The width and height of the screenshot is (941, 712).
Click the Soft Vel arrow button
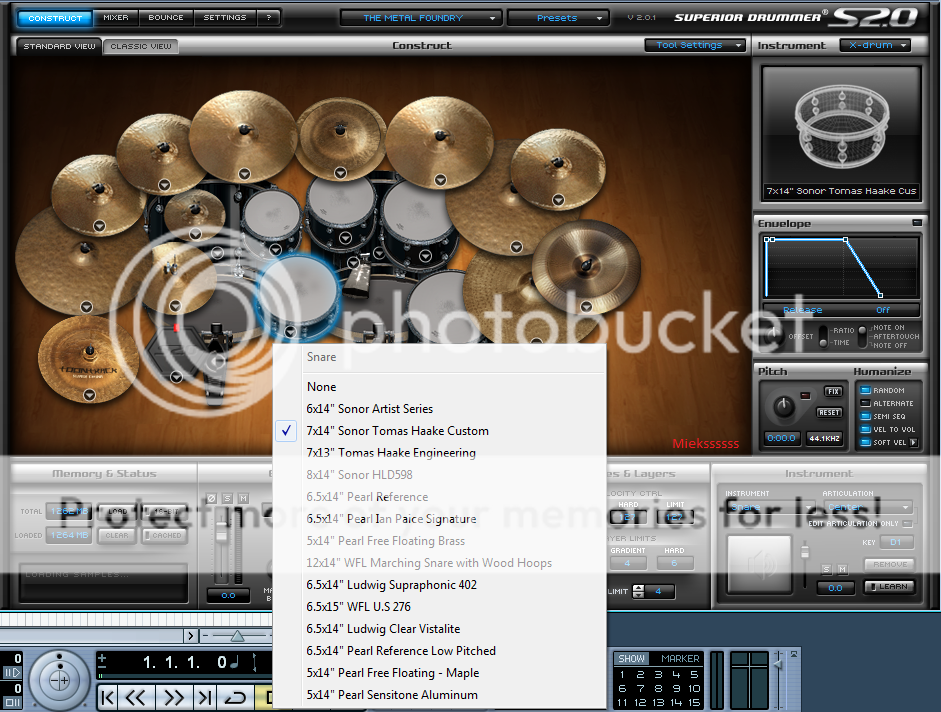click(913, 442)
